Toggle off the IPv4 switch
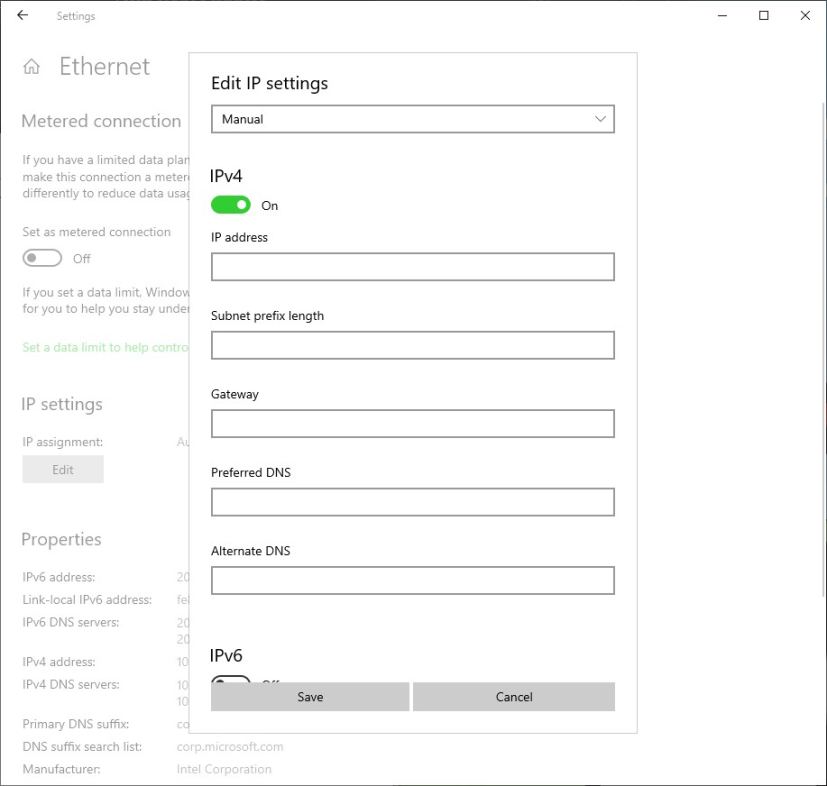 pos(230,204)
